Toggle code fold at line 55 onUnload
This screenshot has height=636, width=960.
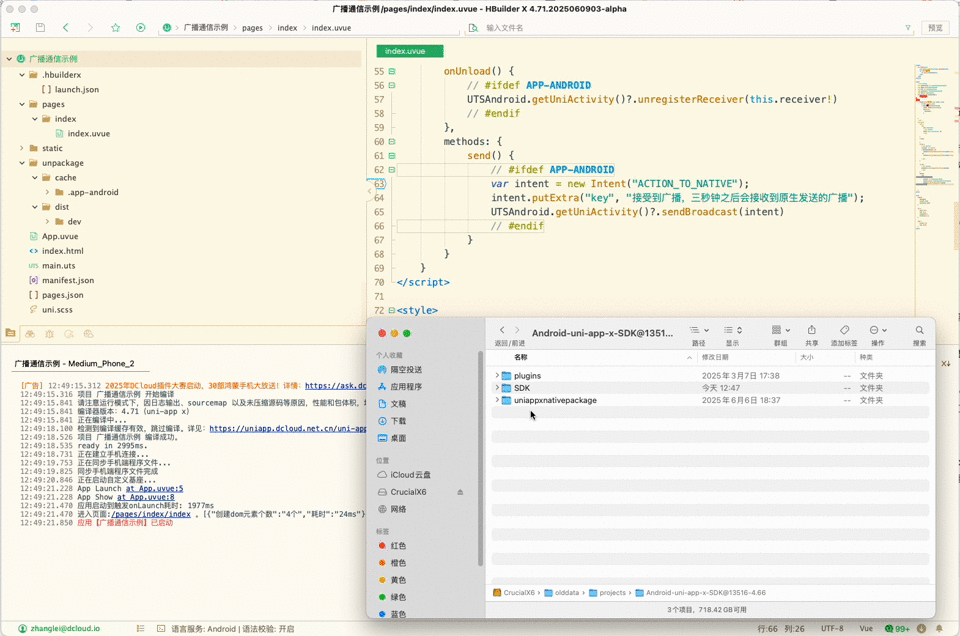(x=392, y=71)
